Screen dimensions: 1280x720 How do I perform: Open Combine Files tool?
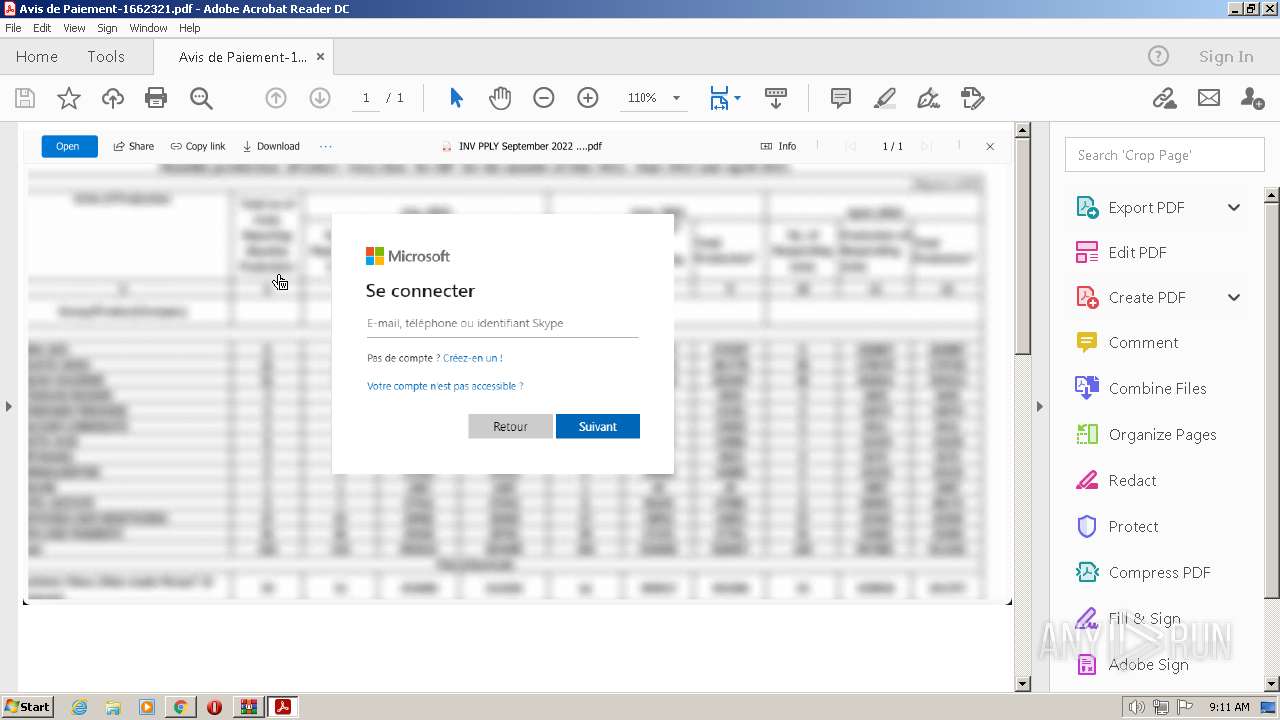[1157, 388]
